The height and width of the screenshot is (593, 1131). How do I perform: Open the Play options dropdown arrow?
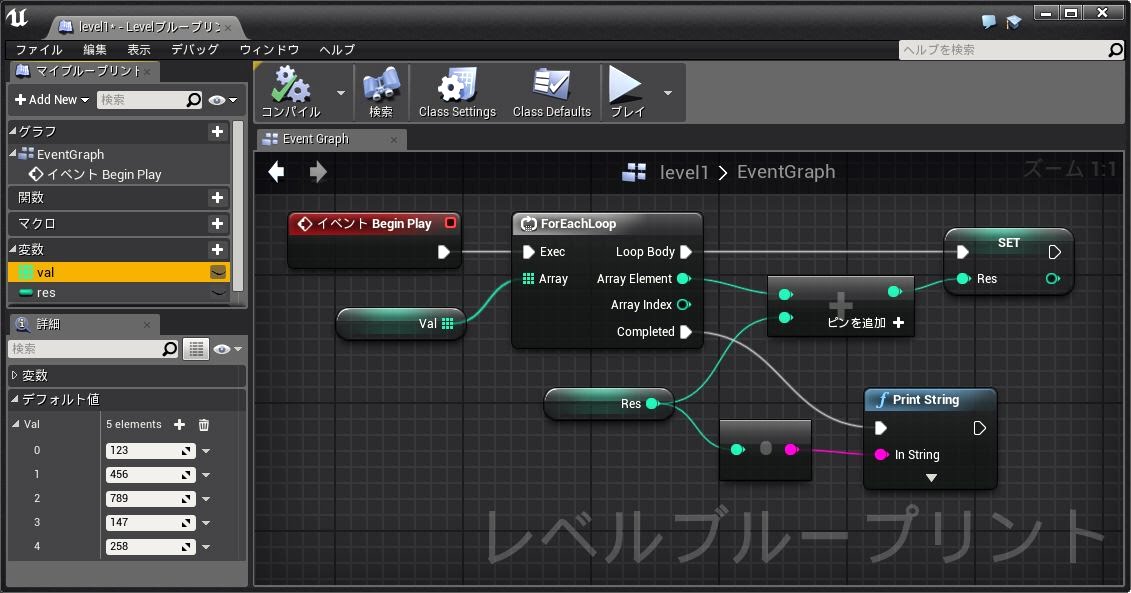point(668,92)
